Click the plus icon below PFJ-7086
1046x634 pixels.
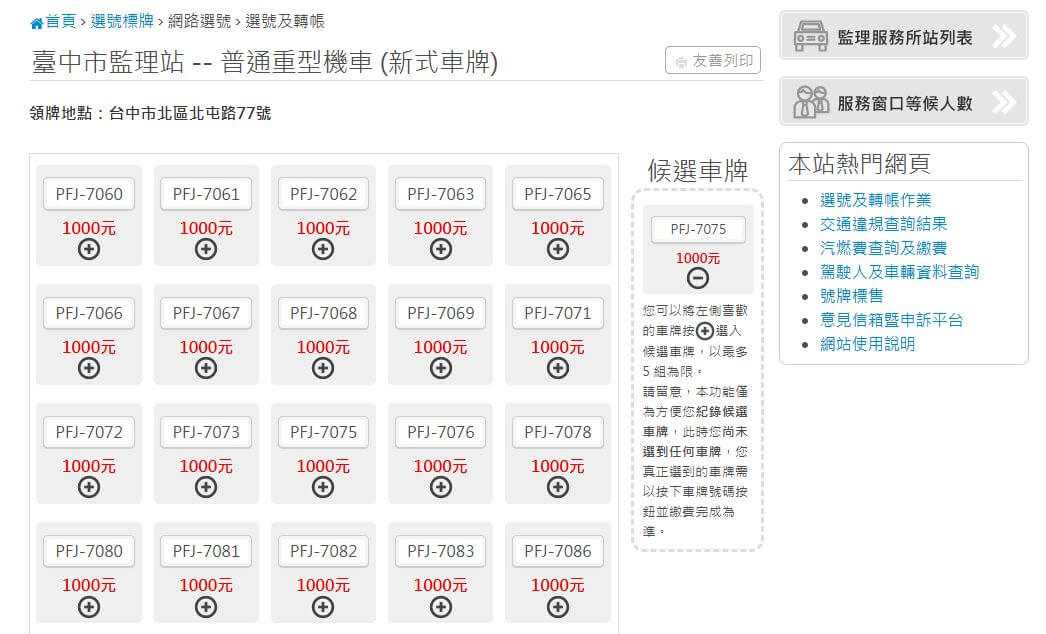pyautogui.click(x=557, y=606)
